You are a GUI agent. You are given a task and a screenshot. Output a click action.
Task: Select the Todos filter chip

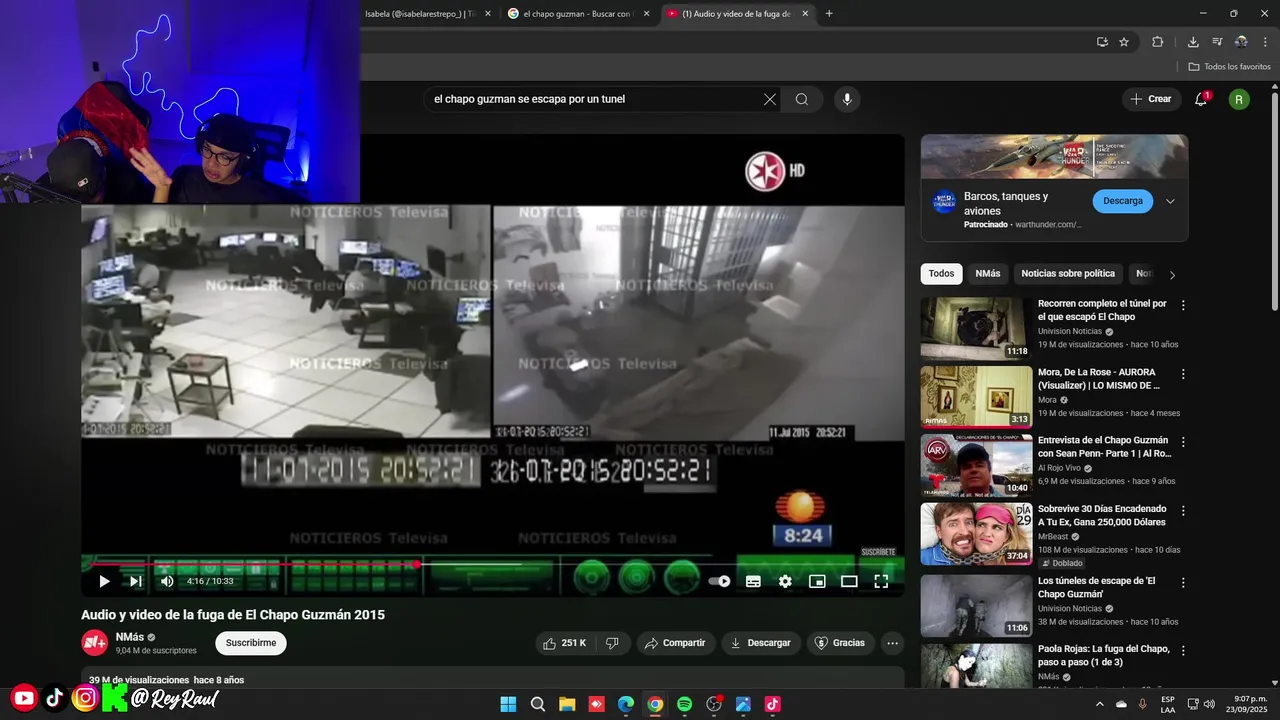pyautogui.click(x=941, y=274)
